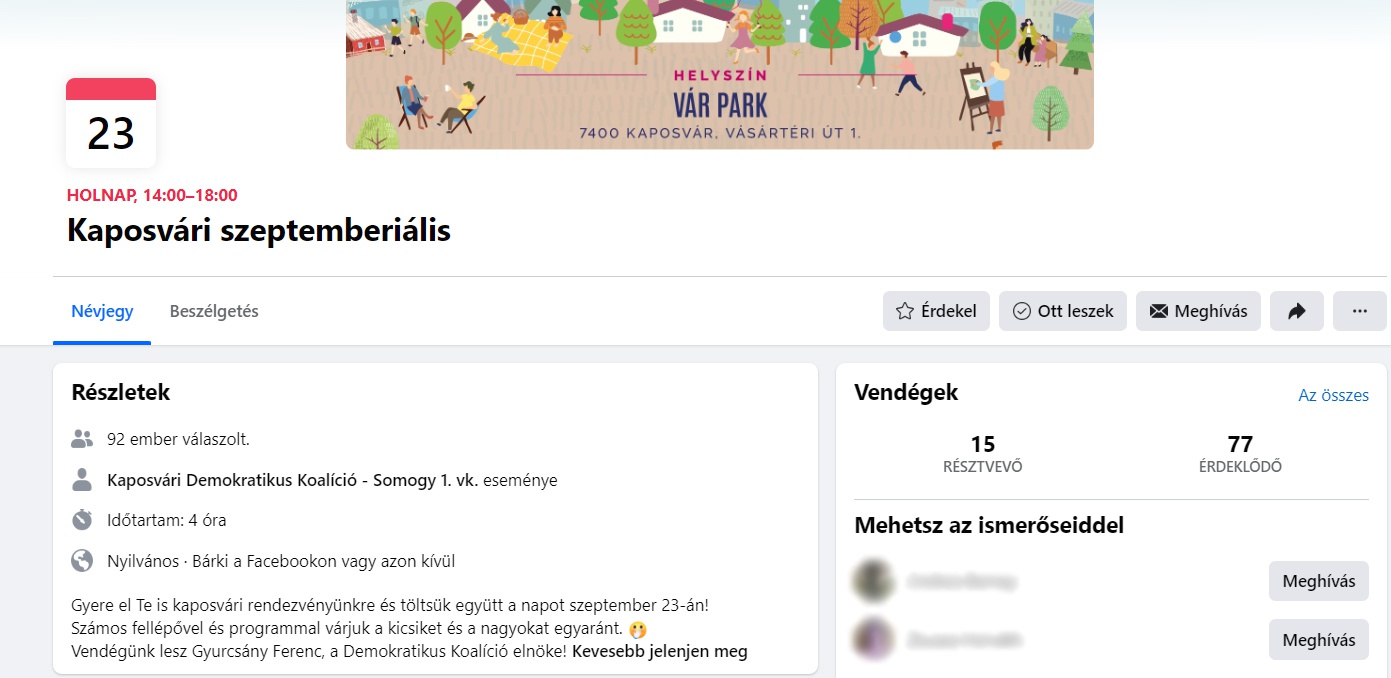Toggle Ott leszek attendance
The height and width of the screenshot is (678, 1391).
(x=1063, y=311)
